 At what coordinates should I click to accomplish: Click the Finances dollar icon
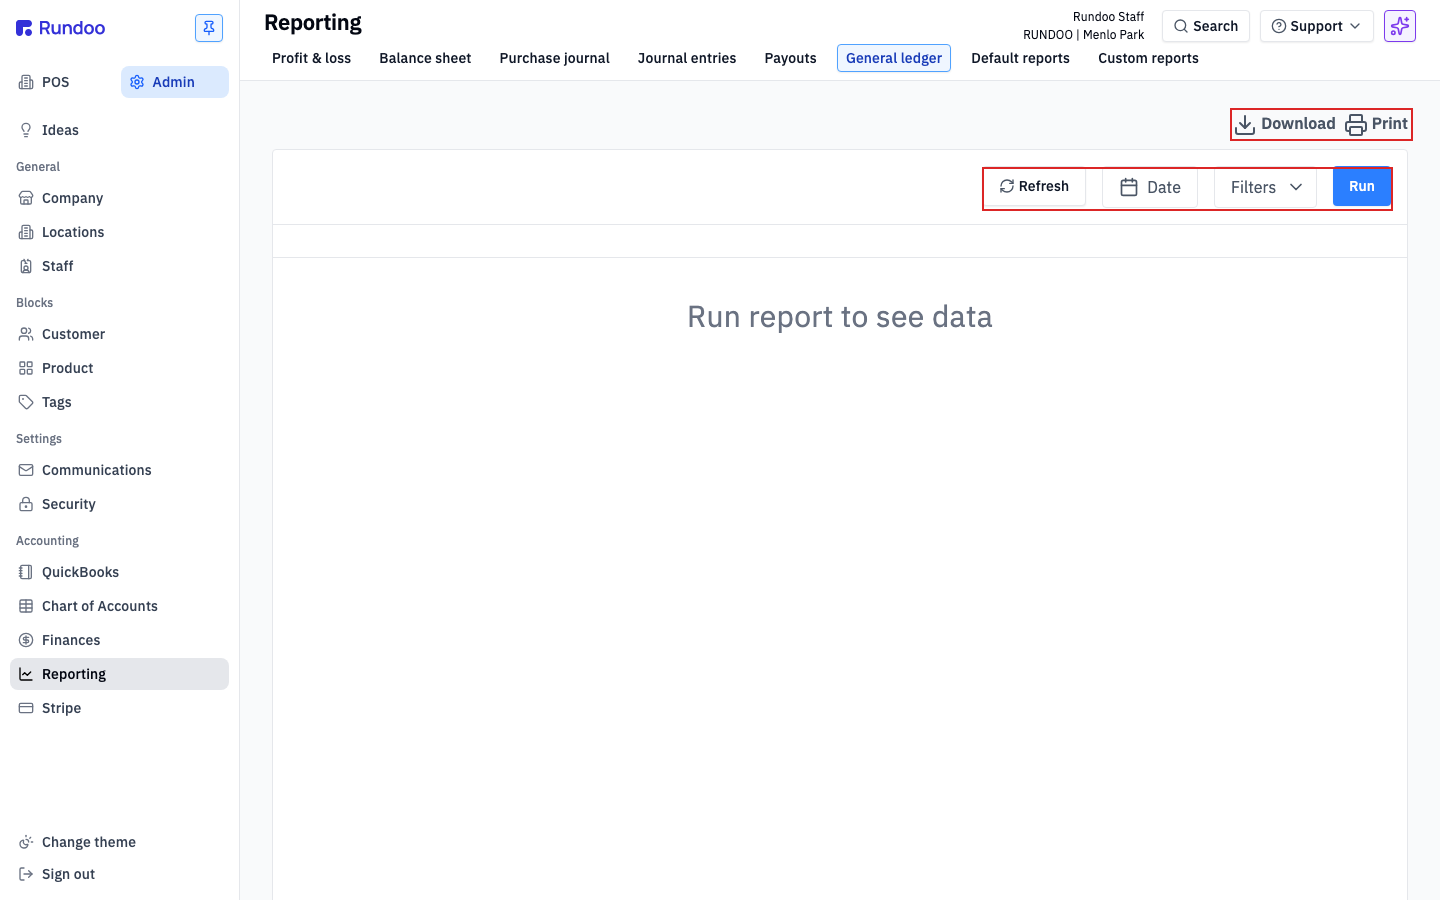point(26,640)
